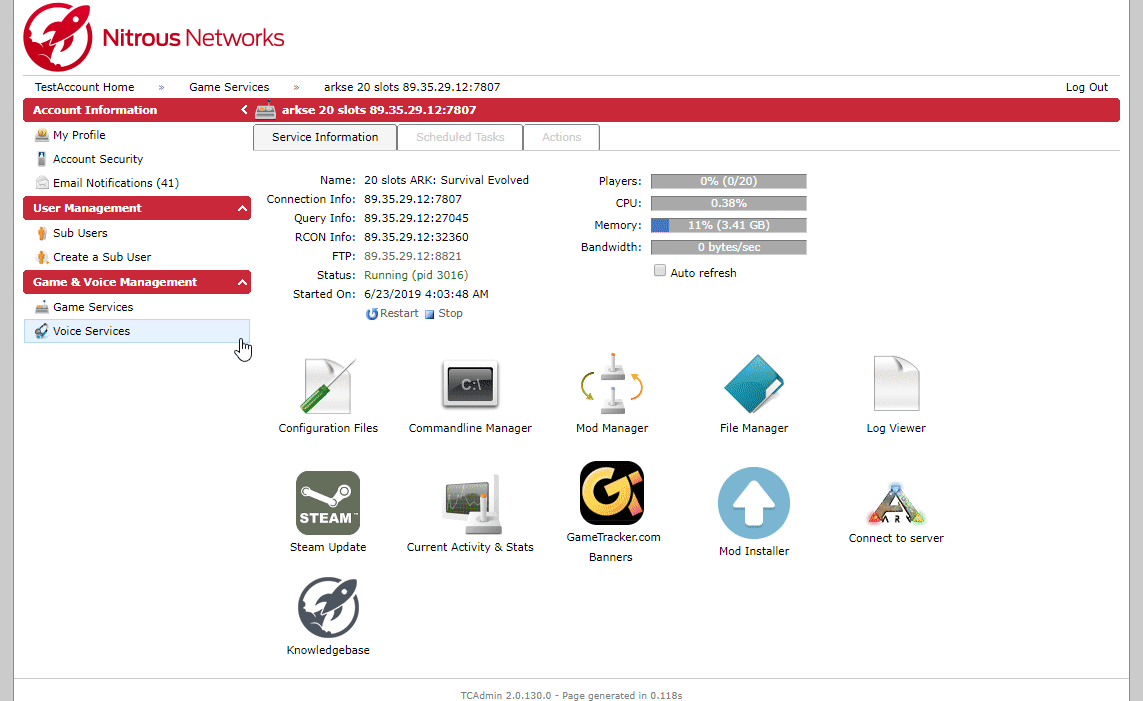Viewport: 1143px width, 701px height.
Task: Click the arkse 20 slots breadcrumb
Action: (x=412, y=87)
